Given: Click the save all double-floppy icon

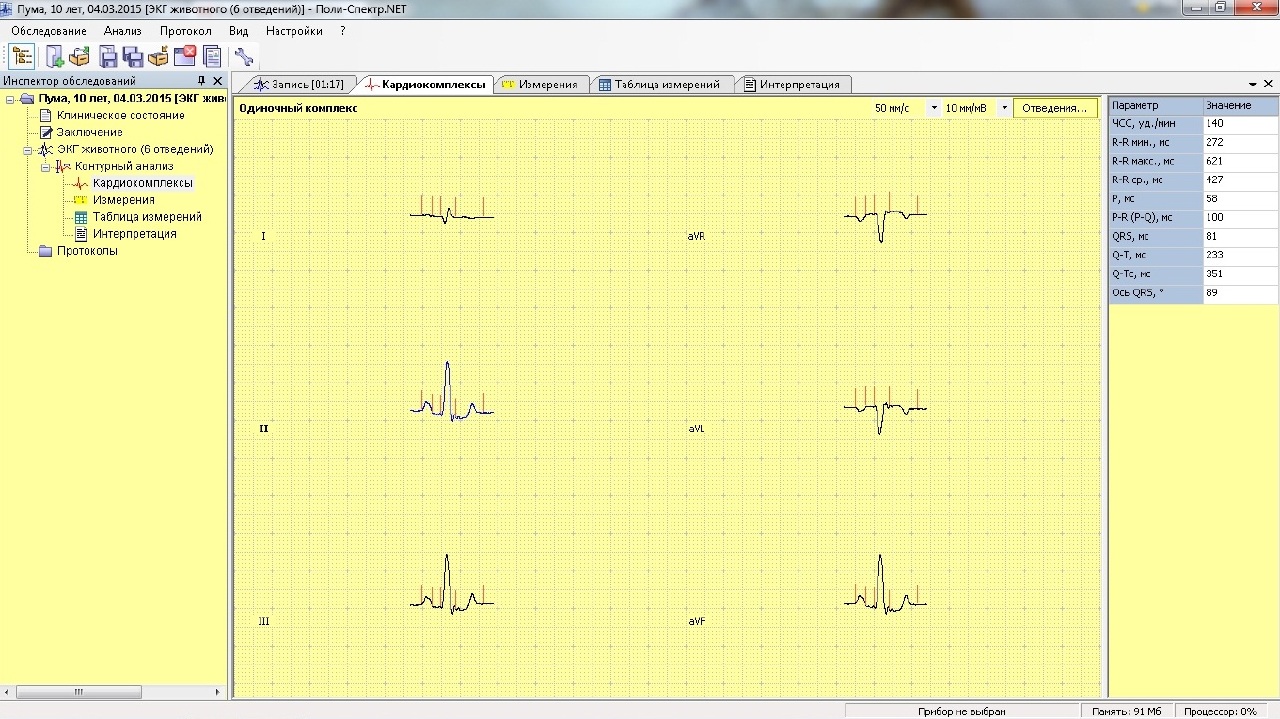Looking at the screenshot, I should (133, 57).
